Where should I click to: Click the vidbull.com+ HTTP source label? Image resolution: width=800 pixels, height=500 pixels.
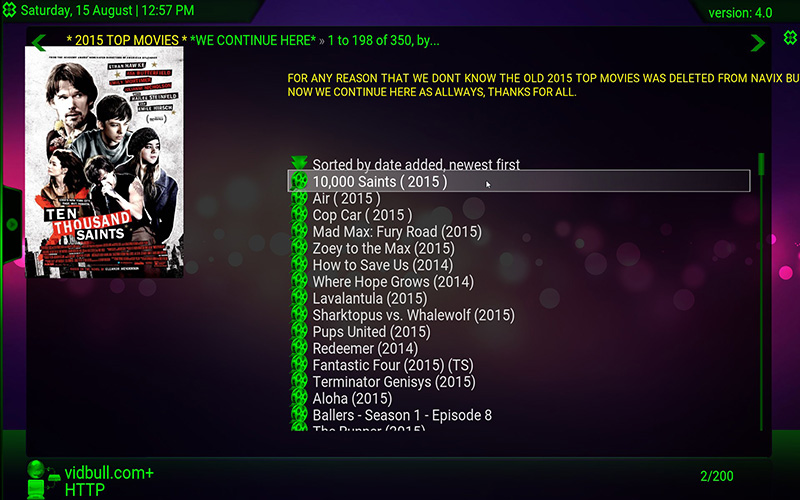109,481
